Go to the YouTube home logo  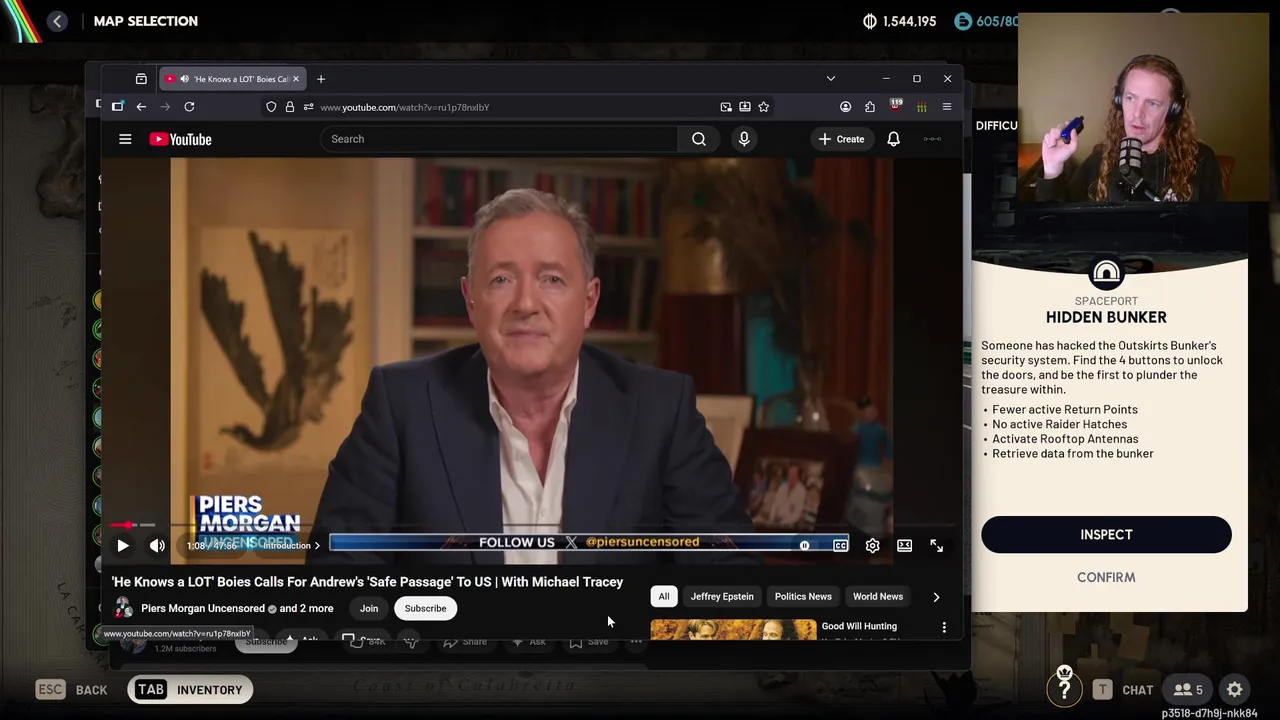click(x=181, y=139)
